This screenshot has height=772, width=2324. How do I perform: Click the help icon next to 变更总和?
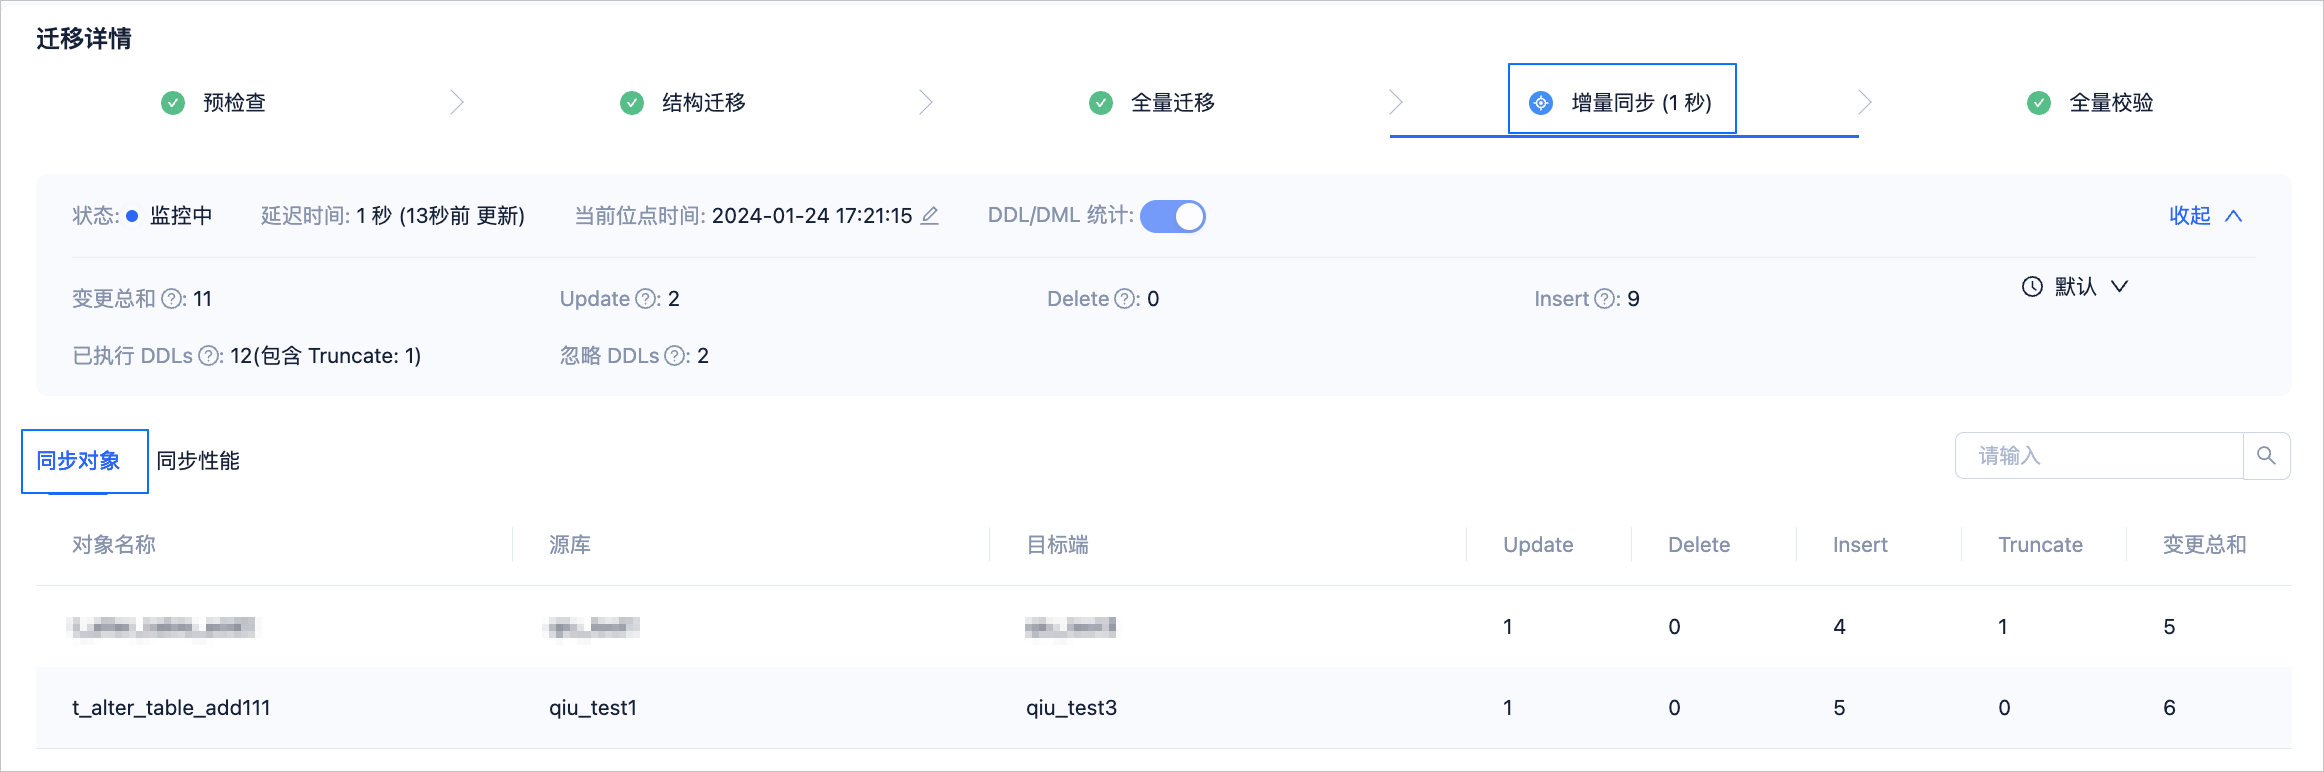(x=172, y=299)
